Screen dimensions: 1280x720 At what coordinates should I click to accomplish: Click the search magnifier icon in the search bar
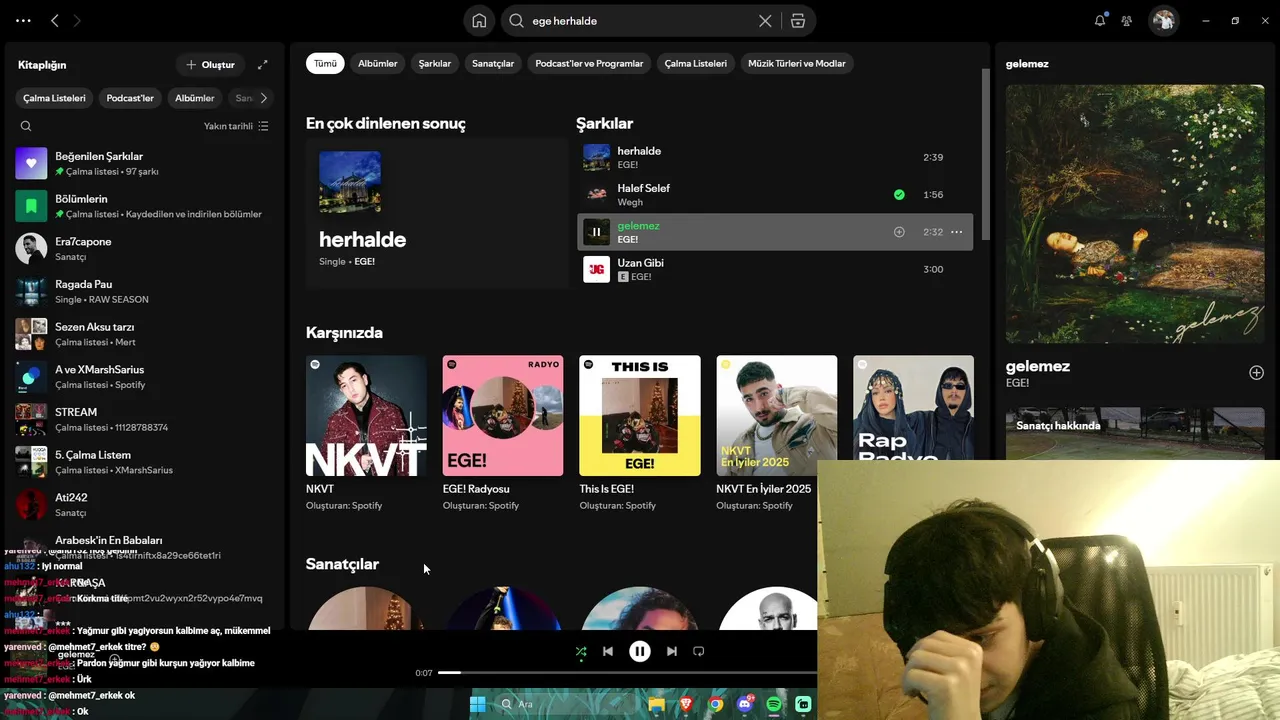point(517,20)
